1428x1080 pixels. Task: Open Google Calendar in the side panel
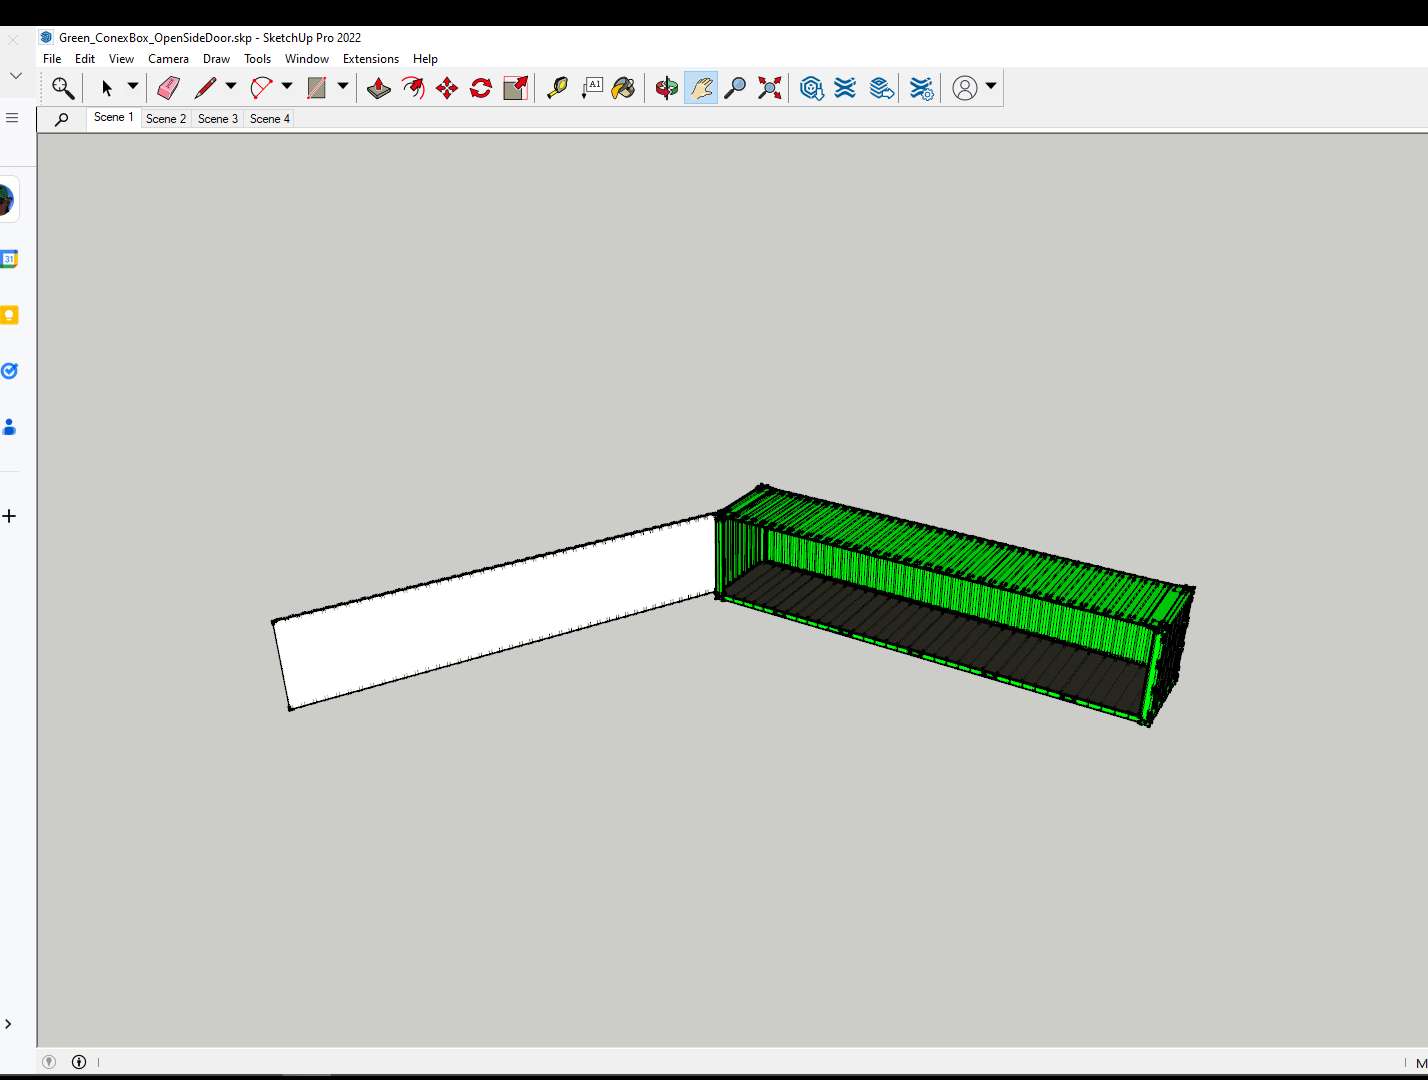point(9,259)
